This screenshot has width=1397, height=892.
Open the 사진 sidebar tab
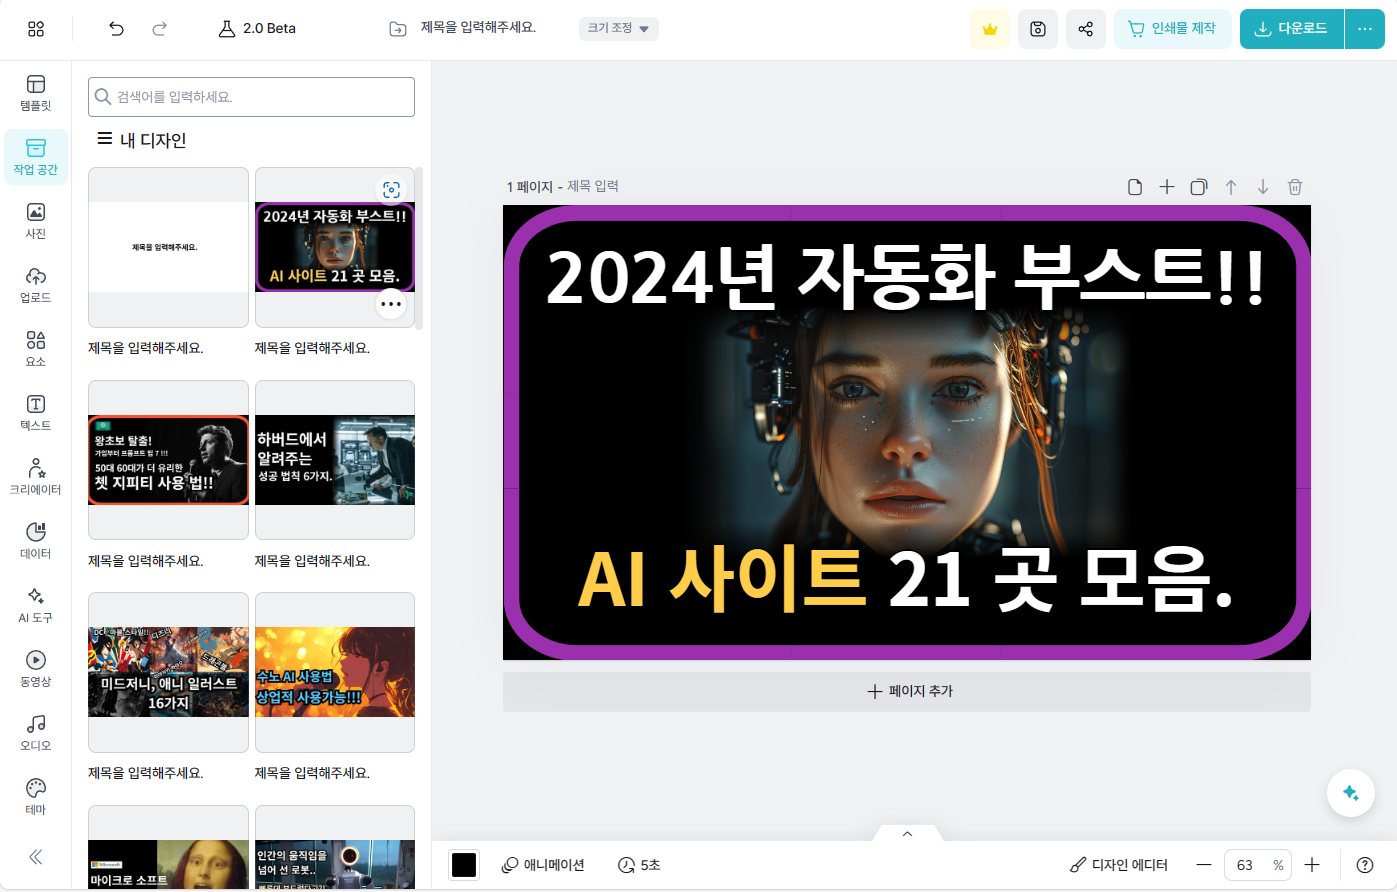36,221
